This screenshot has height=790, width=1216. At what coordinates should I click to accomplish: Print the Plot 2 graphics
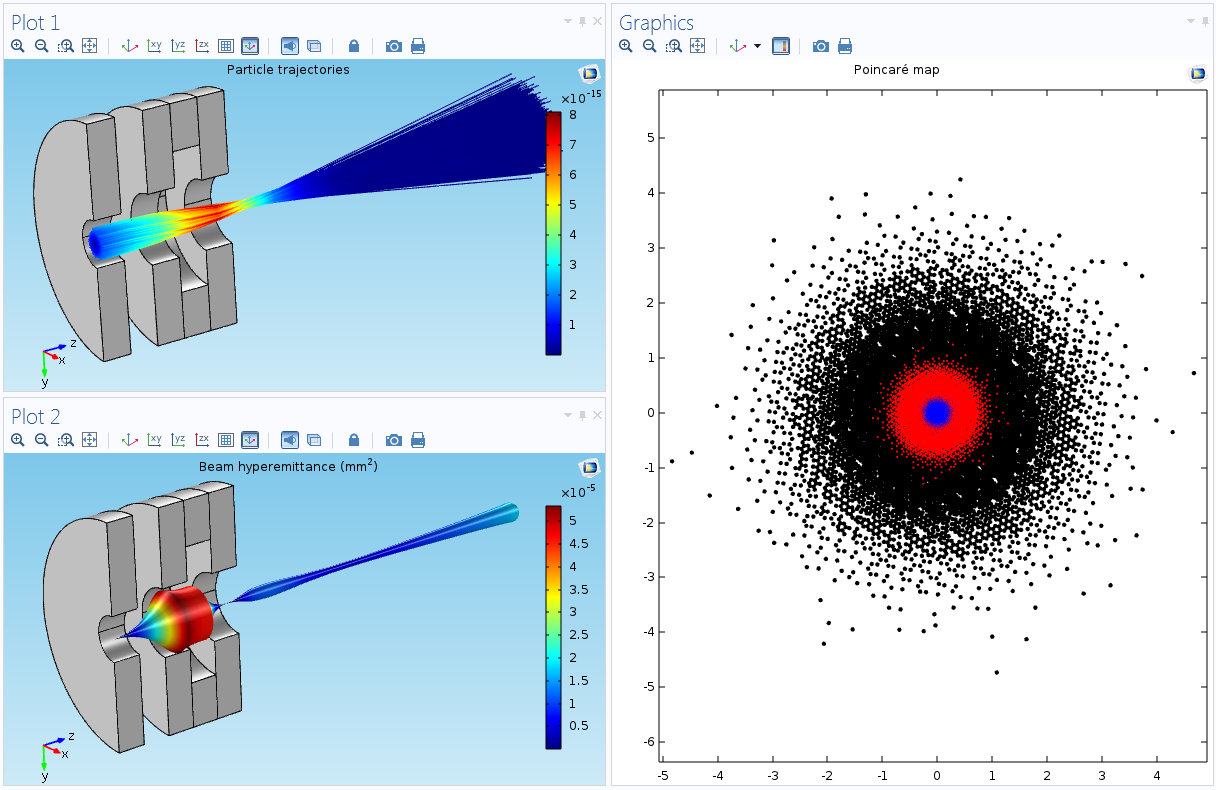point(418,440)
